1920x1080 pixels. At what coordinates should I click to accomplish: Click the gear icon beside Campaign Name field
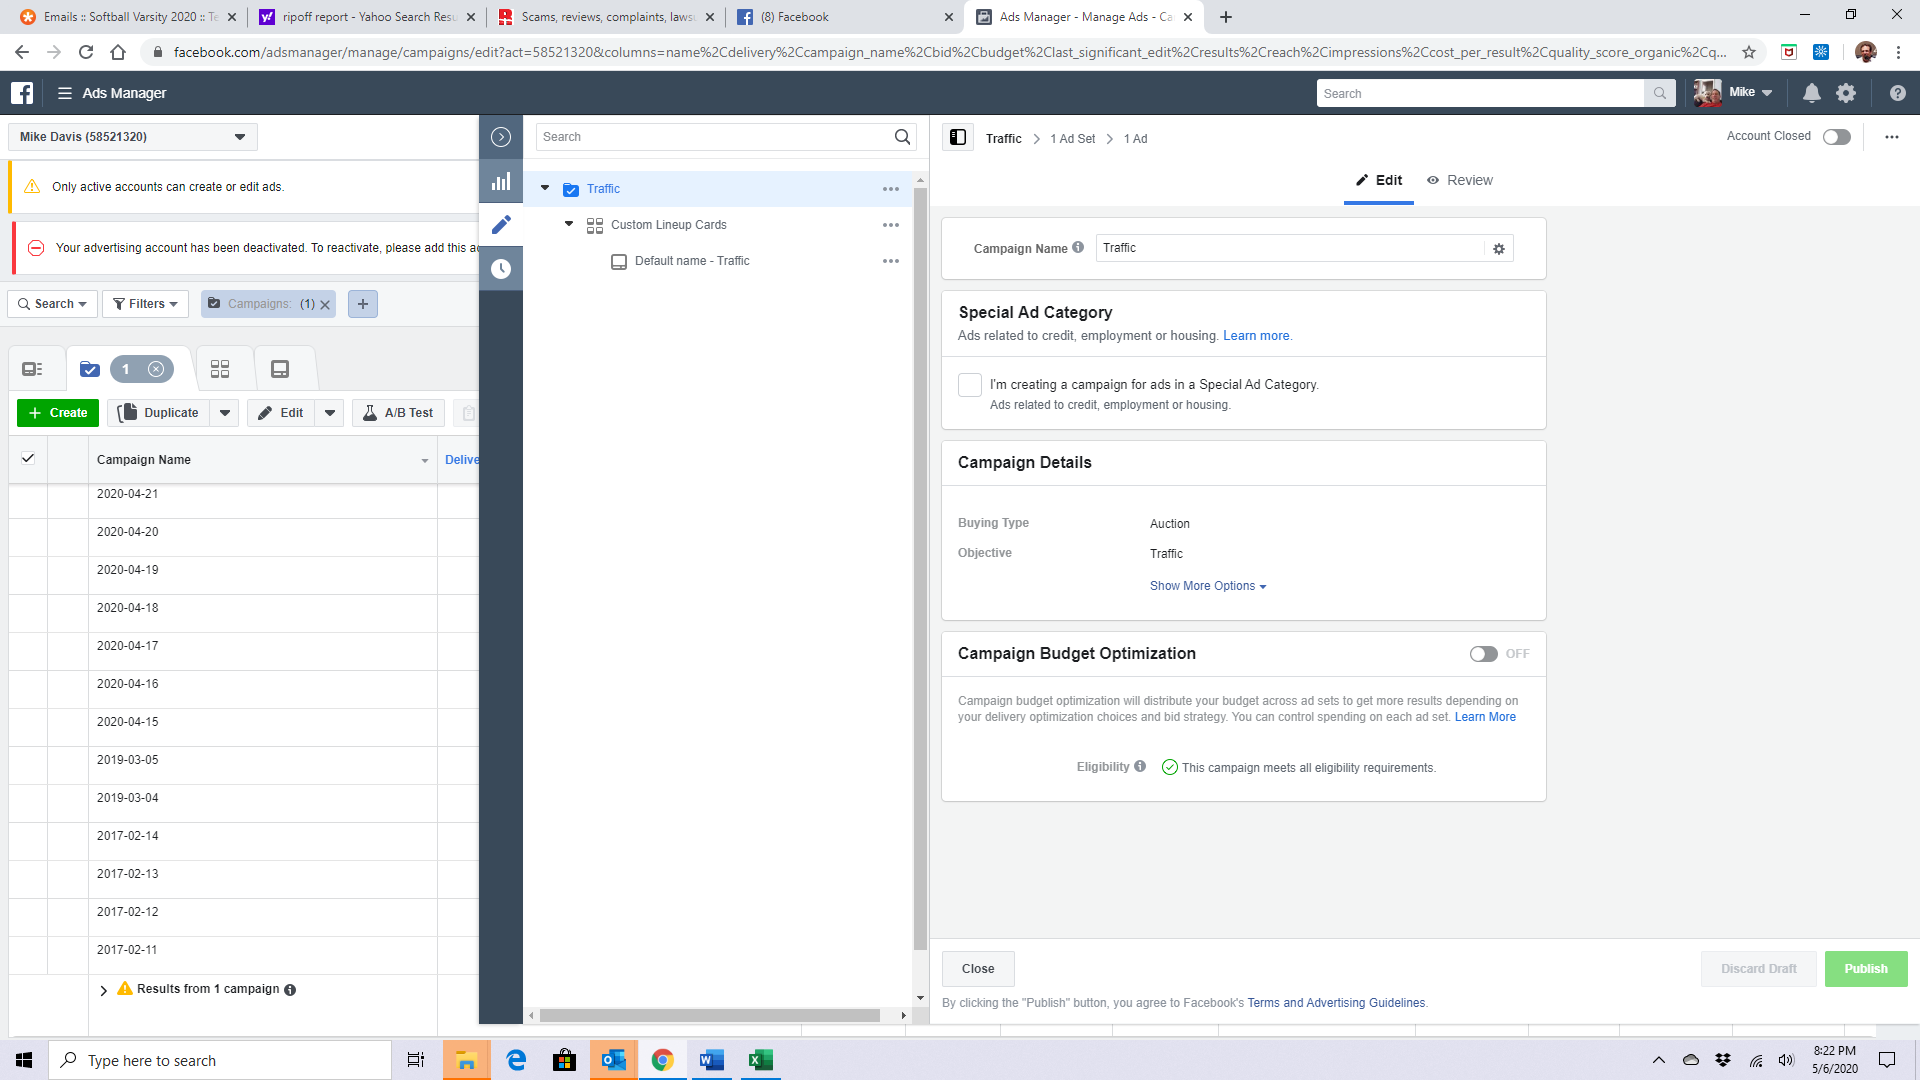click(1499, 249)
